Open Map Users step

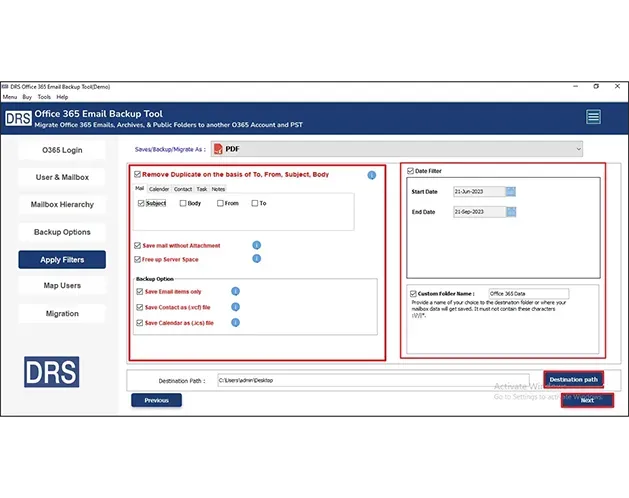click(x=62, y=286)
